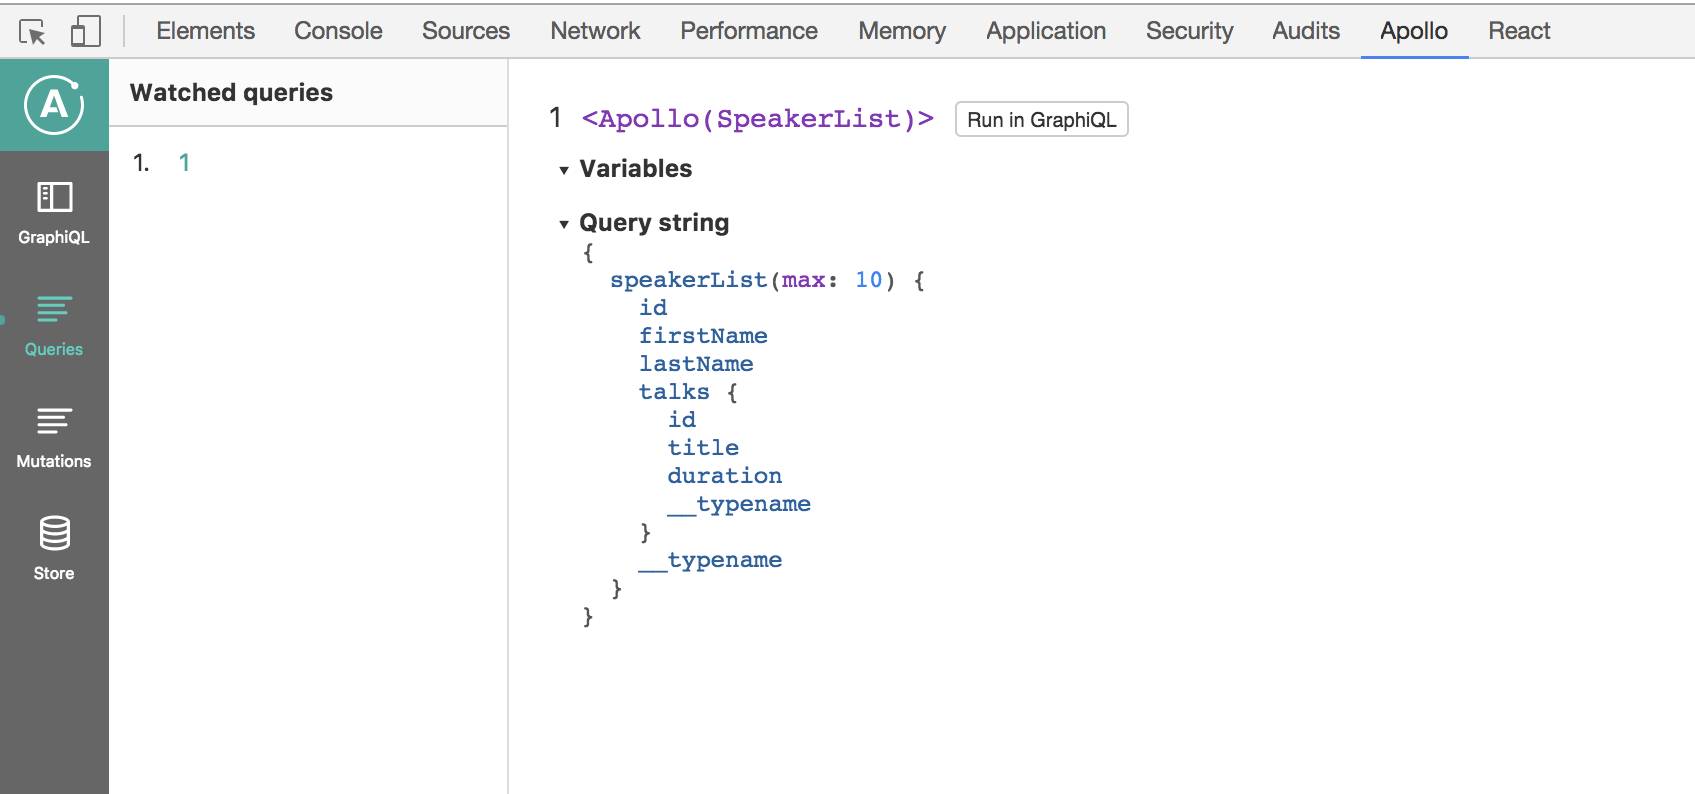Open the Application tab

(1046, 31)
